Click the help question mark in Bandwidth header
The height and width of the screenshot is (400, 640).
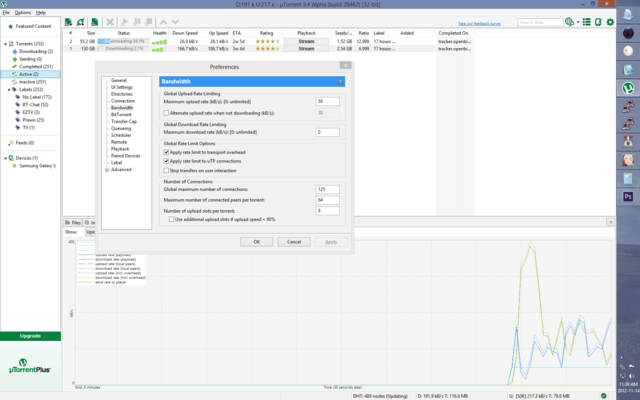[340, 82]
